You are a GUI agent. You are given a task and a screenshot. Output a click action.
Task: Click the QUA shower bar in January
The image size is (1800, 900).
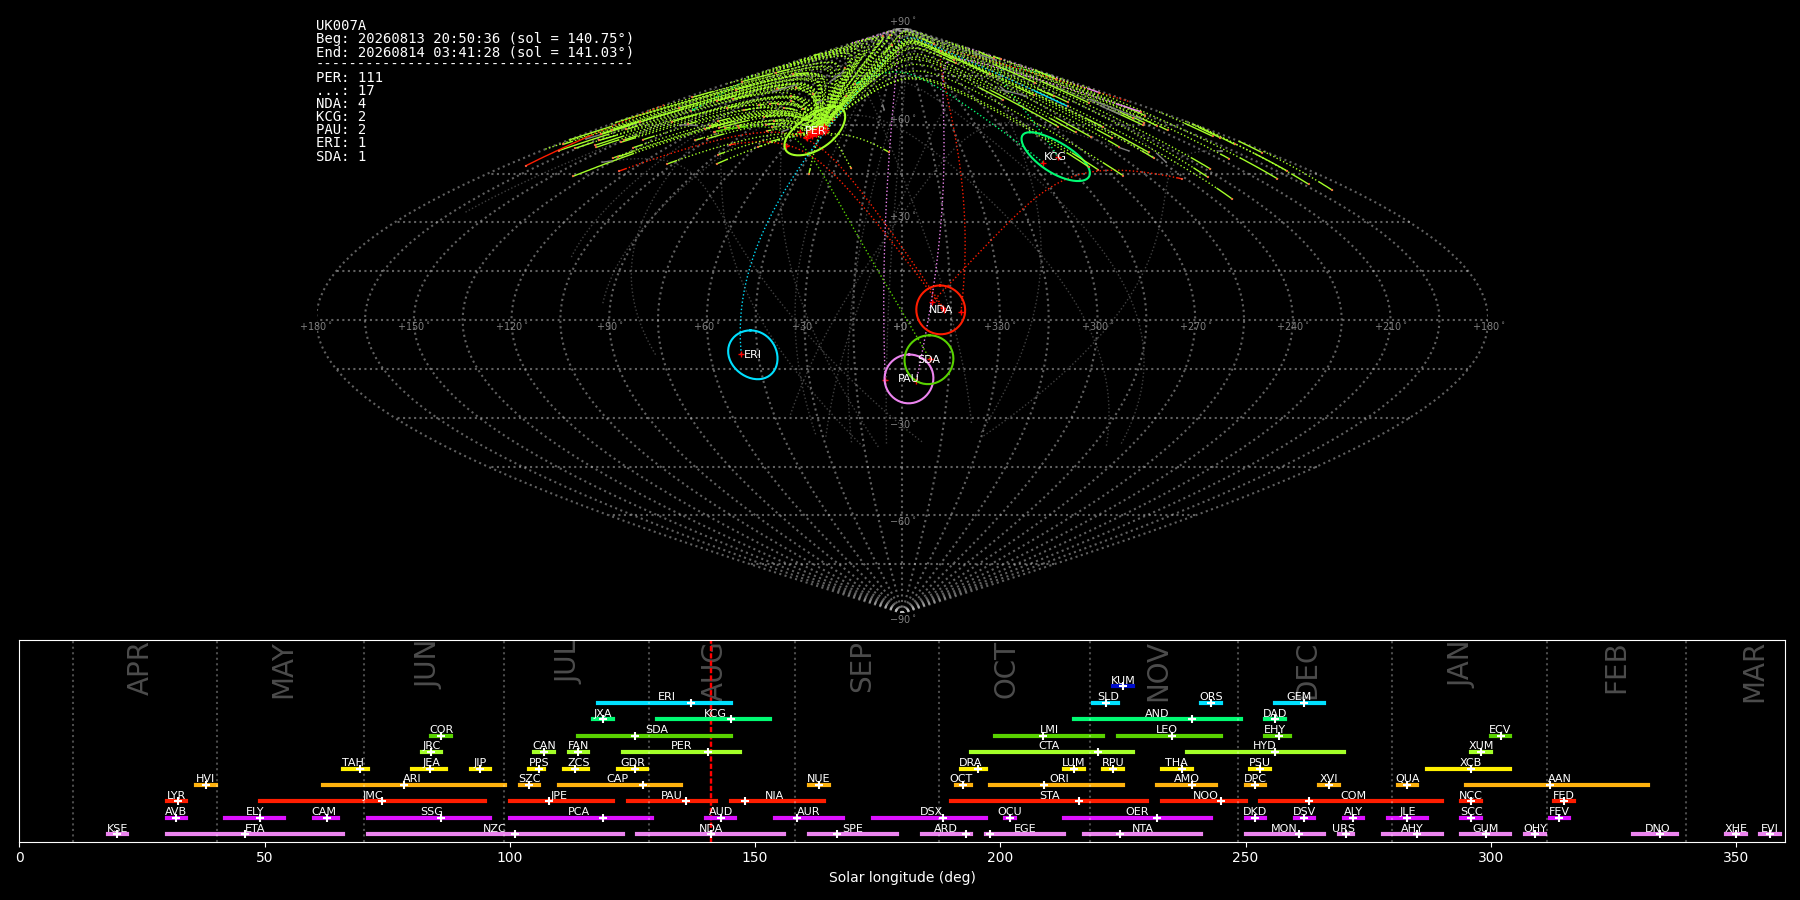click(1407, 785)
